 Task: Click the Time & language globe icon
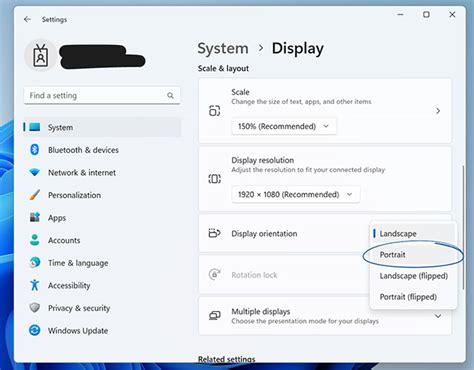tap(35, 263)
